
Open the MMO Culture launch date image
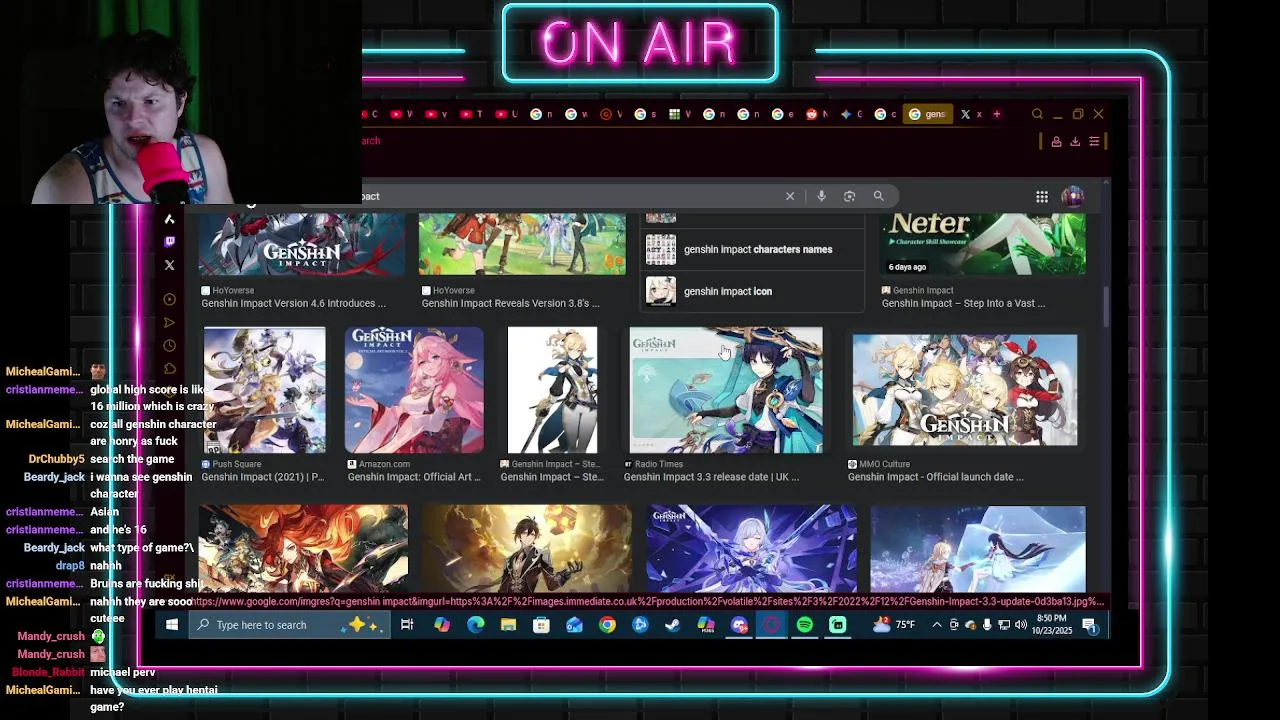pos(965,390)
